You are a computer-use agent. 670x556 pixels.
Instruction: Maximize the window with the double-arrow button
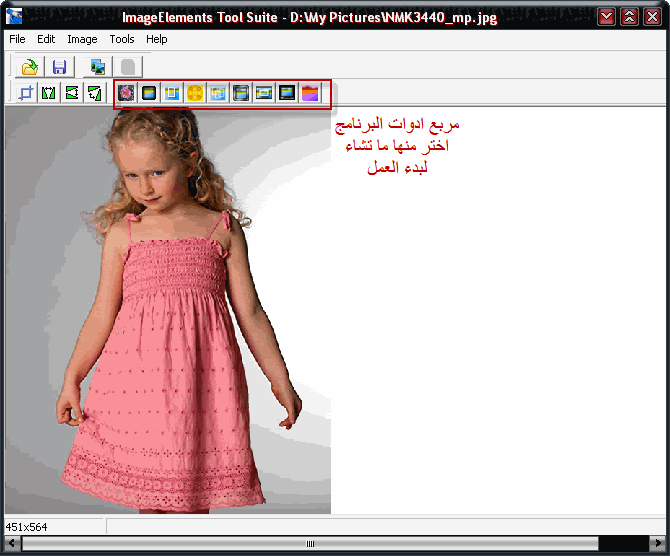(629, 17)
